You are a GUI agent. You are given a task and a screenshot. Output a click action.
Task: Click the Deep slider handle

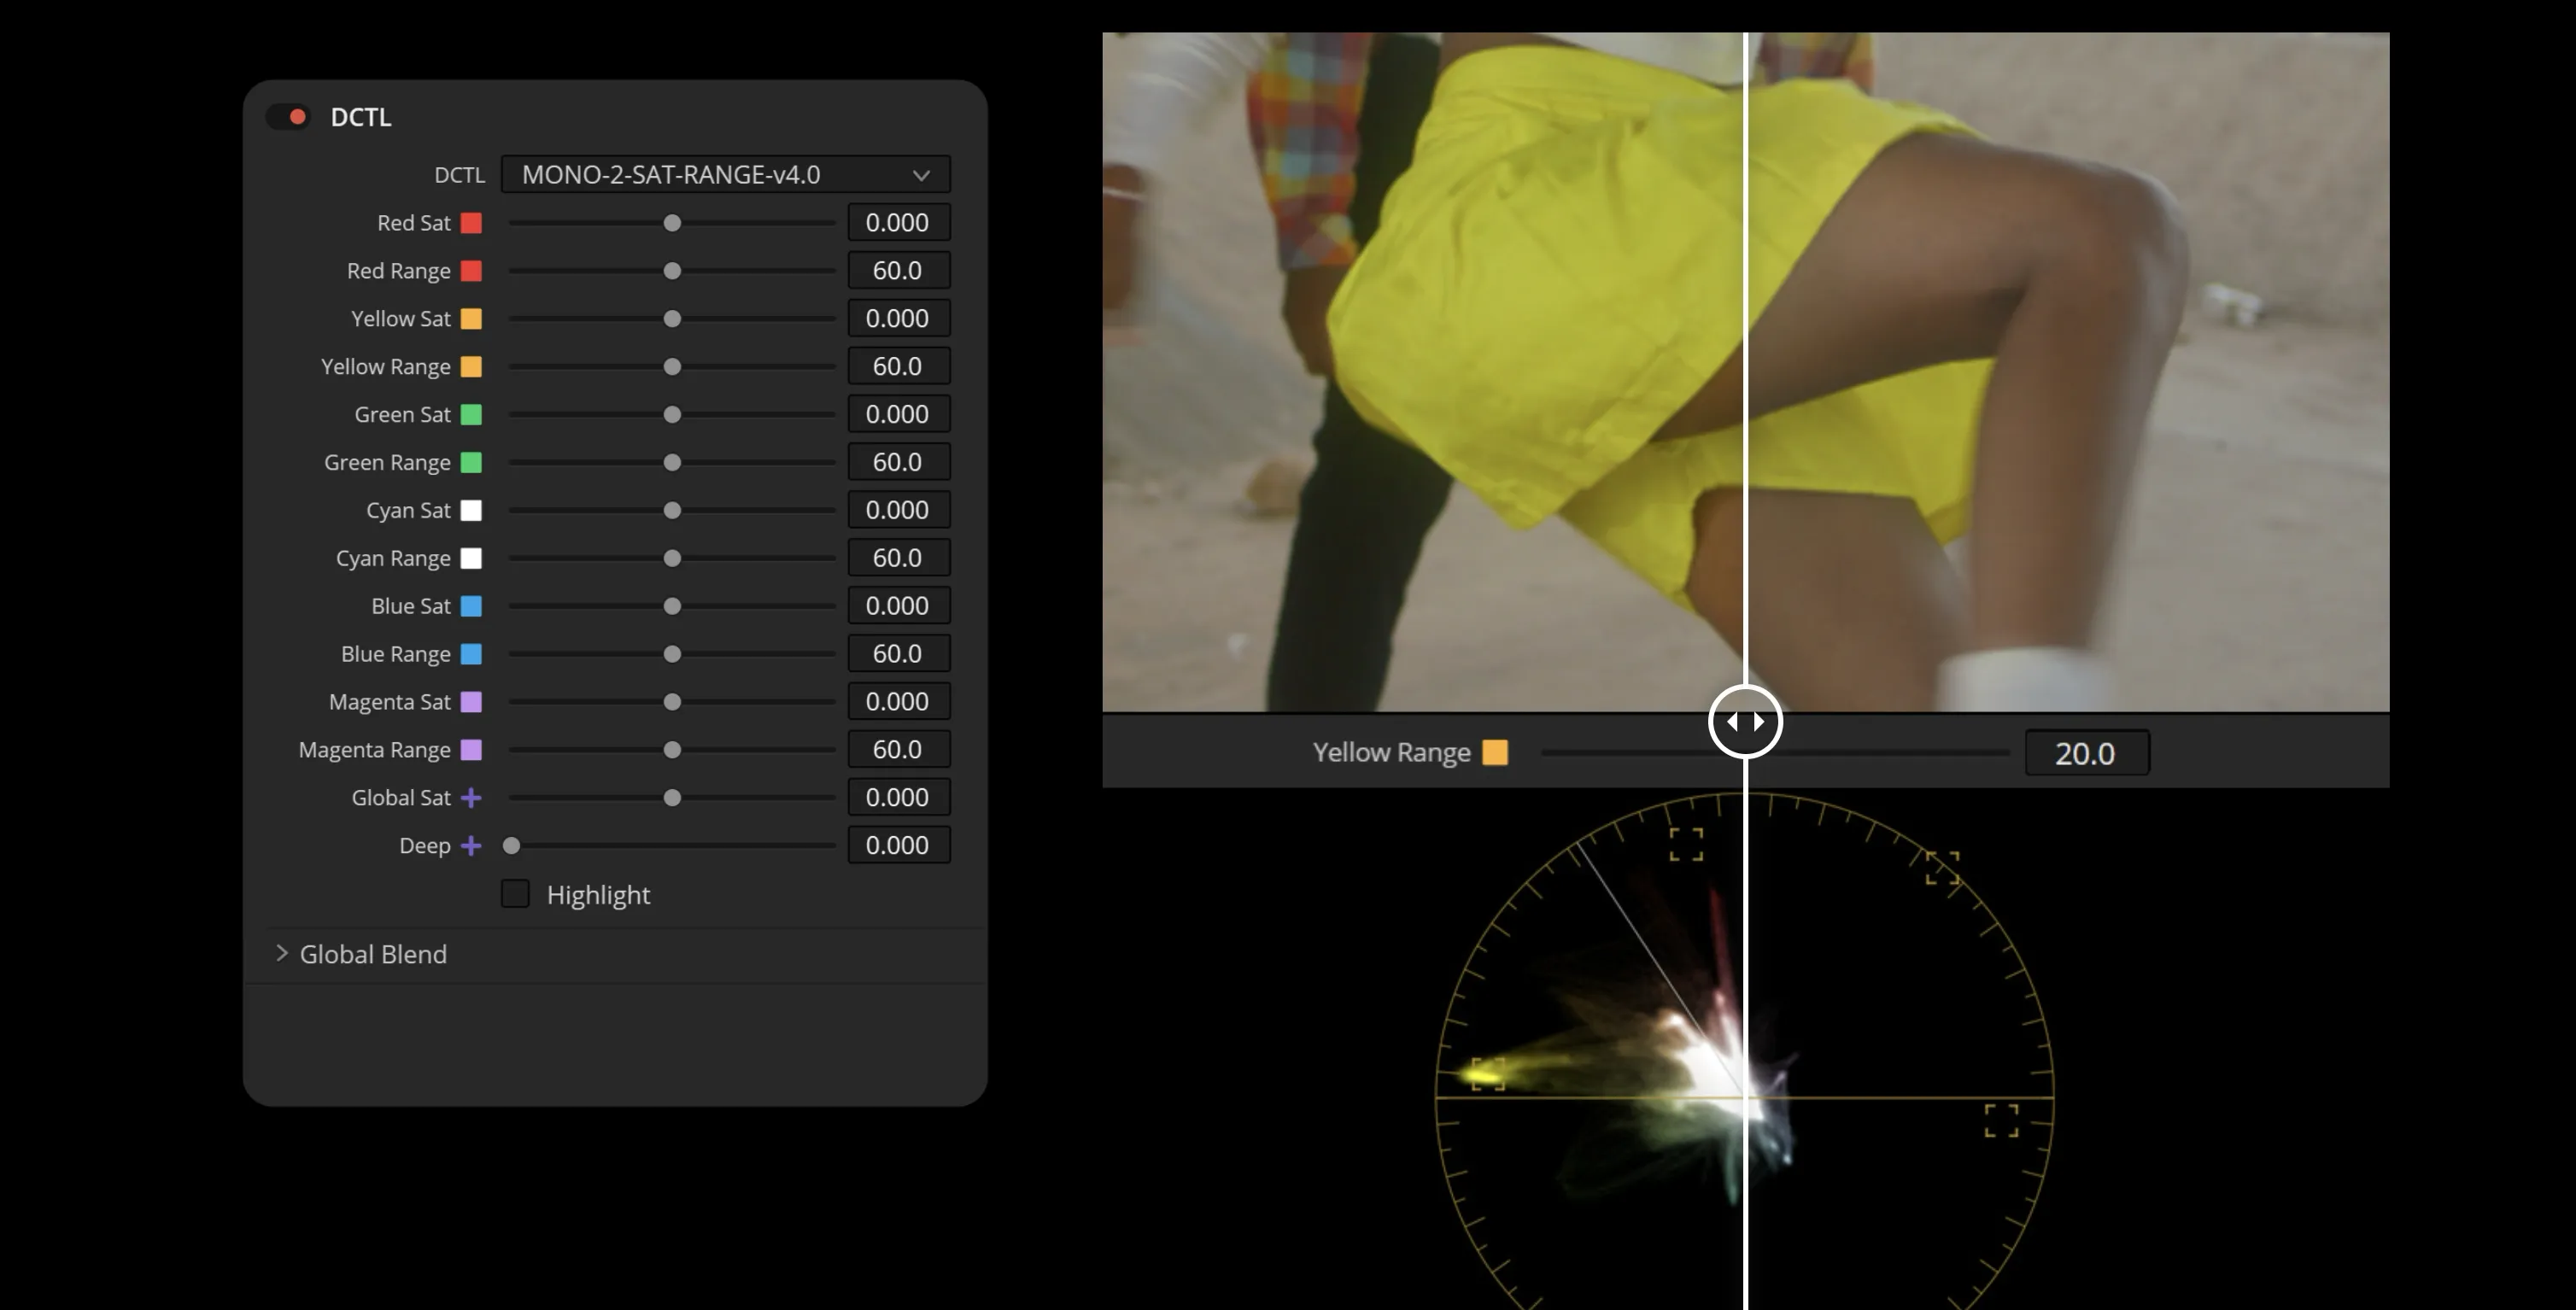[x=511, y=846]
